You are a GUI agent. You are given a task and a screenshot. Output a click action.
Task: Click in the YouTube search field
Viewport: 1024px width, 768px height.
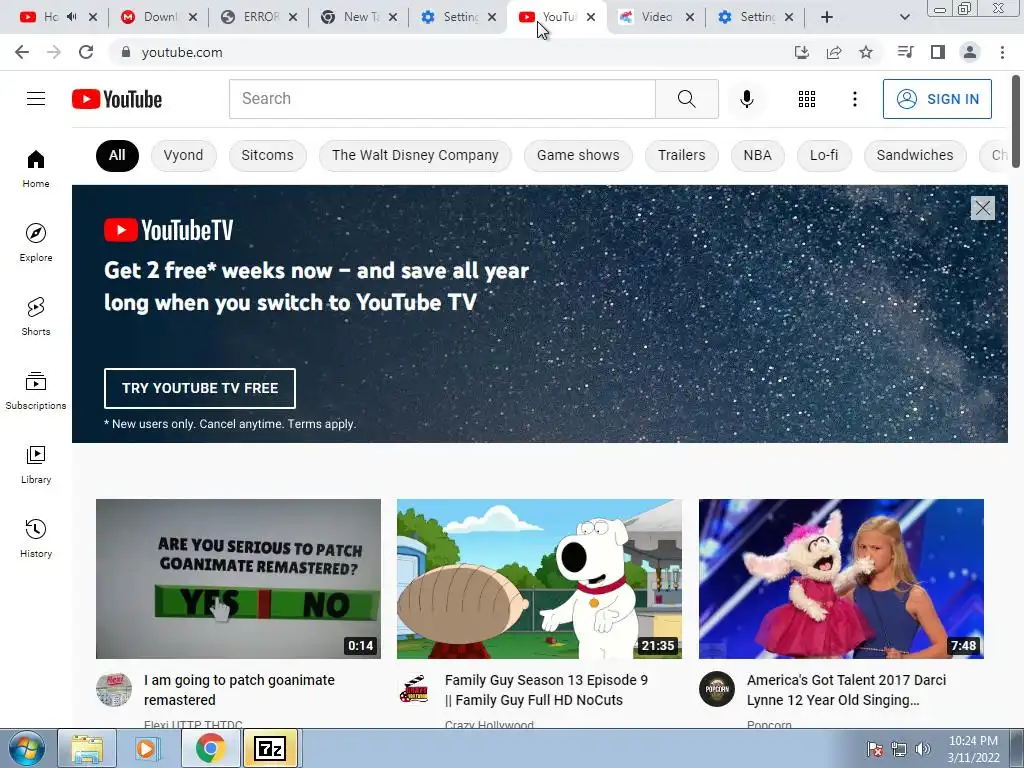point(442,99)
